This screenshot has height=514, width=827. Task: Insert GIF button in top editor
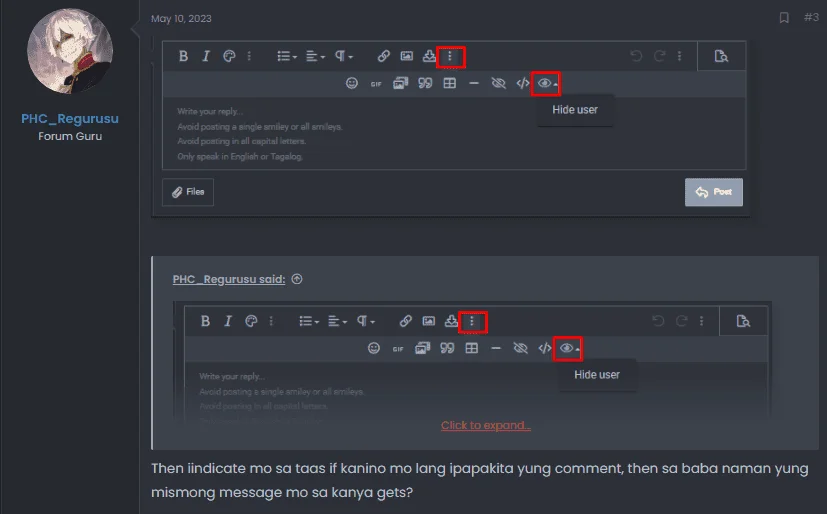coord(376,84)
